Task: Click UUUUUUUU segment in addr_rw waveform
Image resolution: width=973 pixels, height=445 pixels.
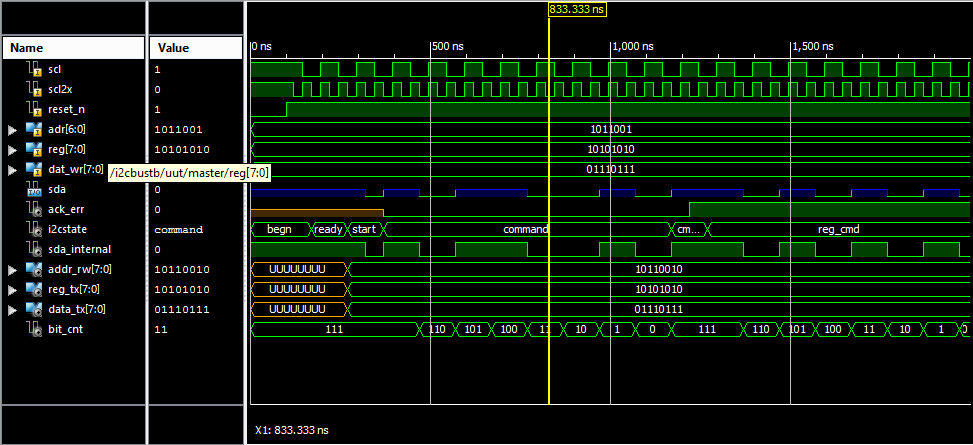Action: tap(297, 269)
